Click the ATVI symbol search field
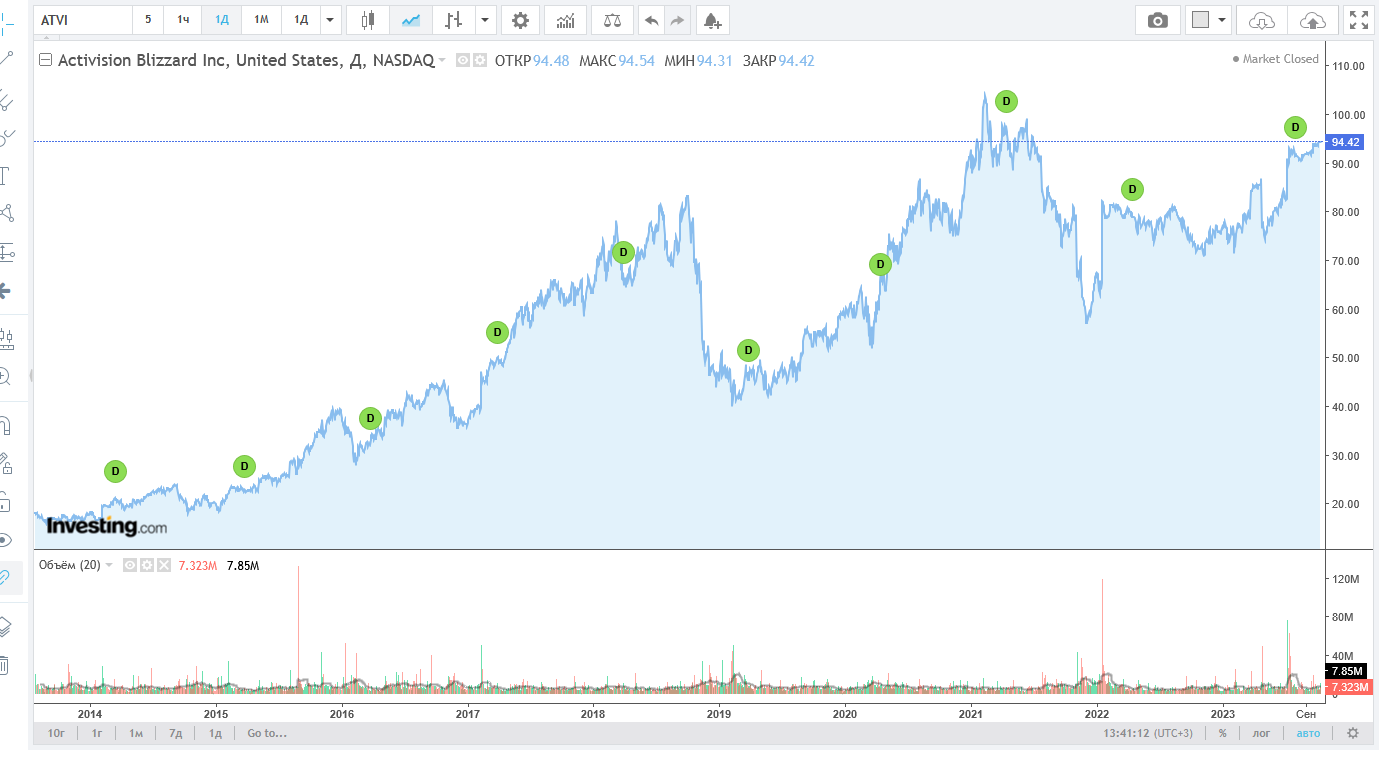The width and height of the screenshot is (1397, 759). (x=83, y=20)
